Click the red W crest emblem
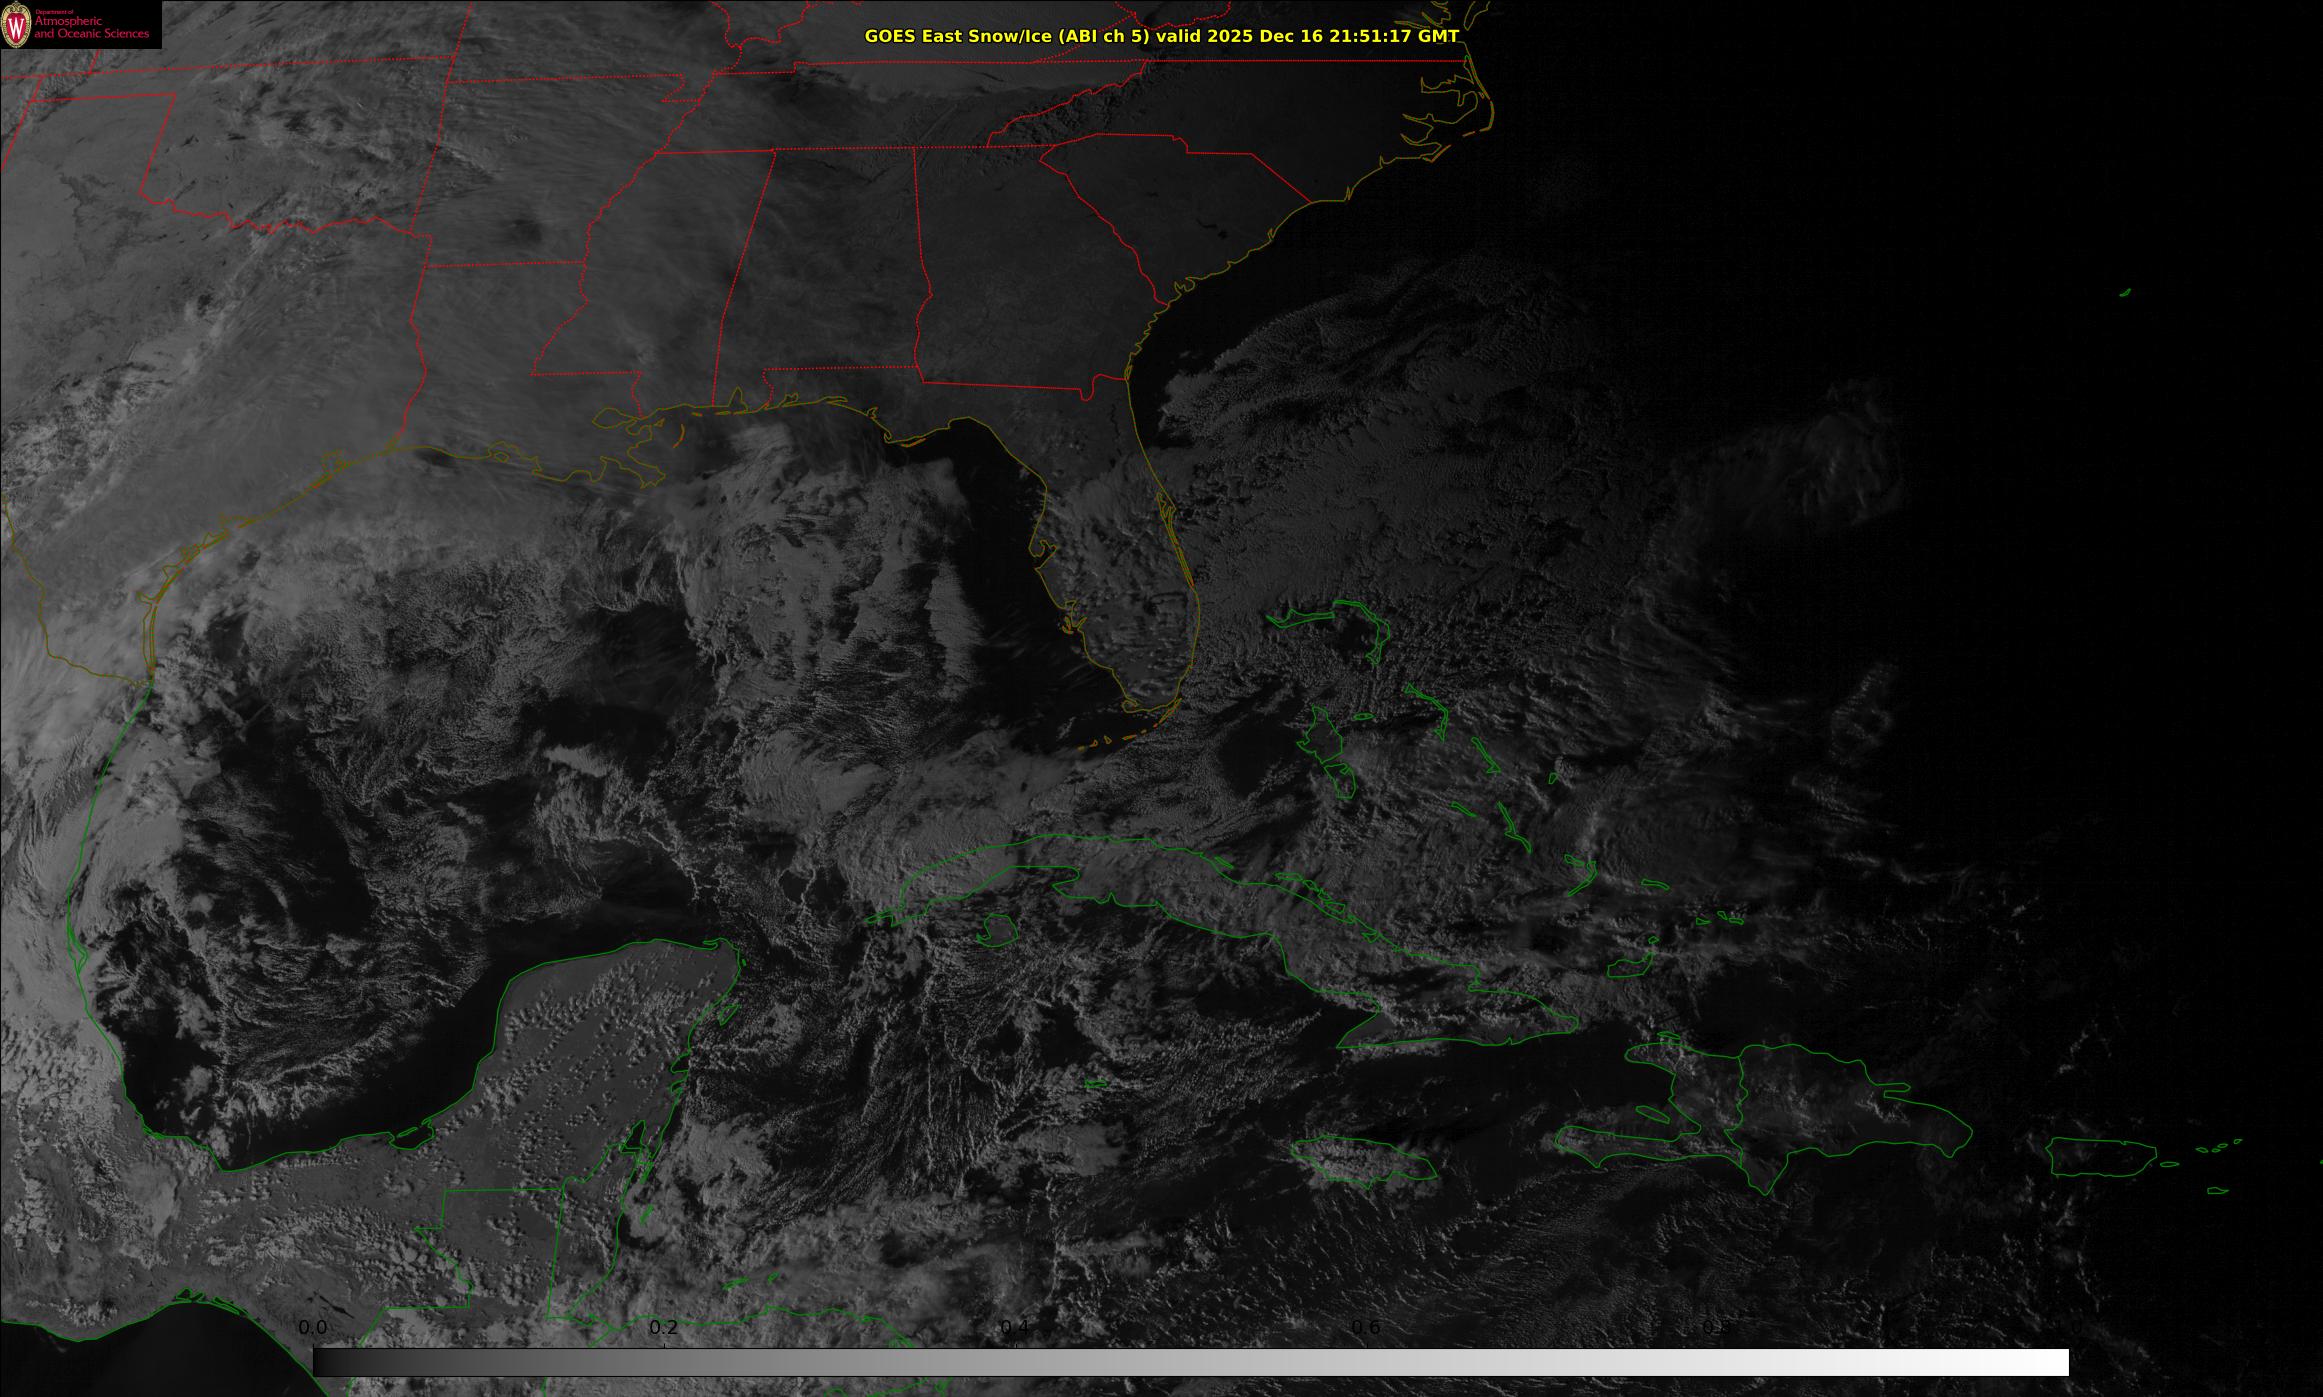2323x1397 pixels. coord(16,25)
